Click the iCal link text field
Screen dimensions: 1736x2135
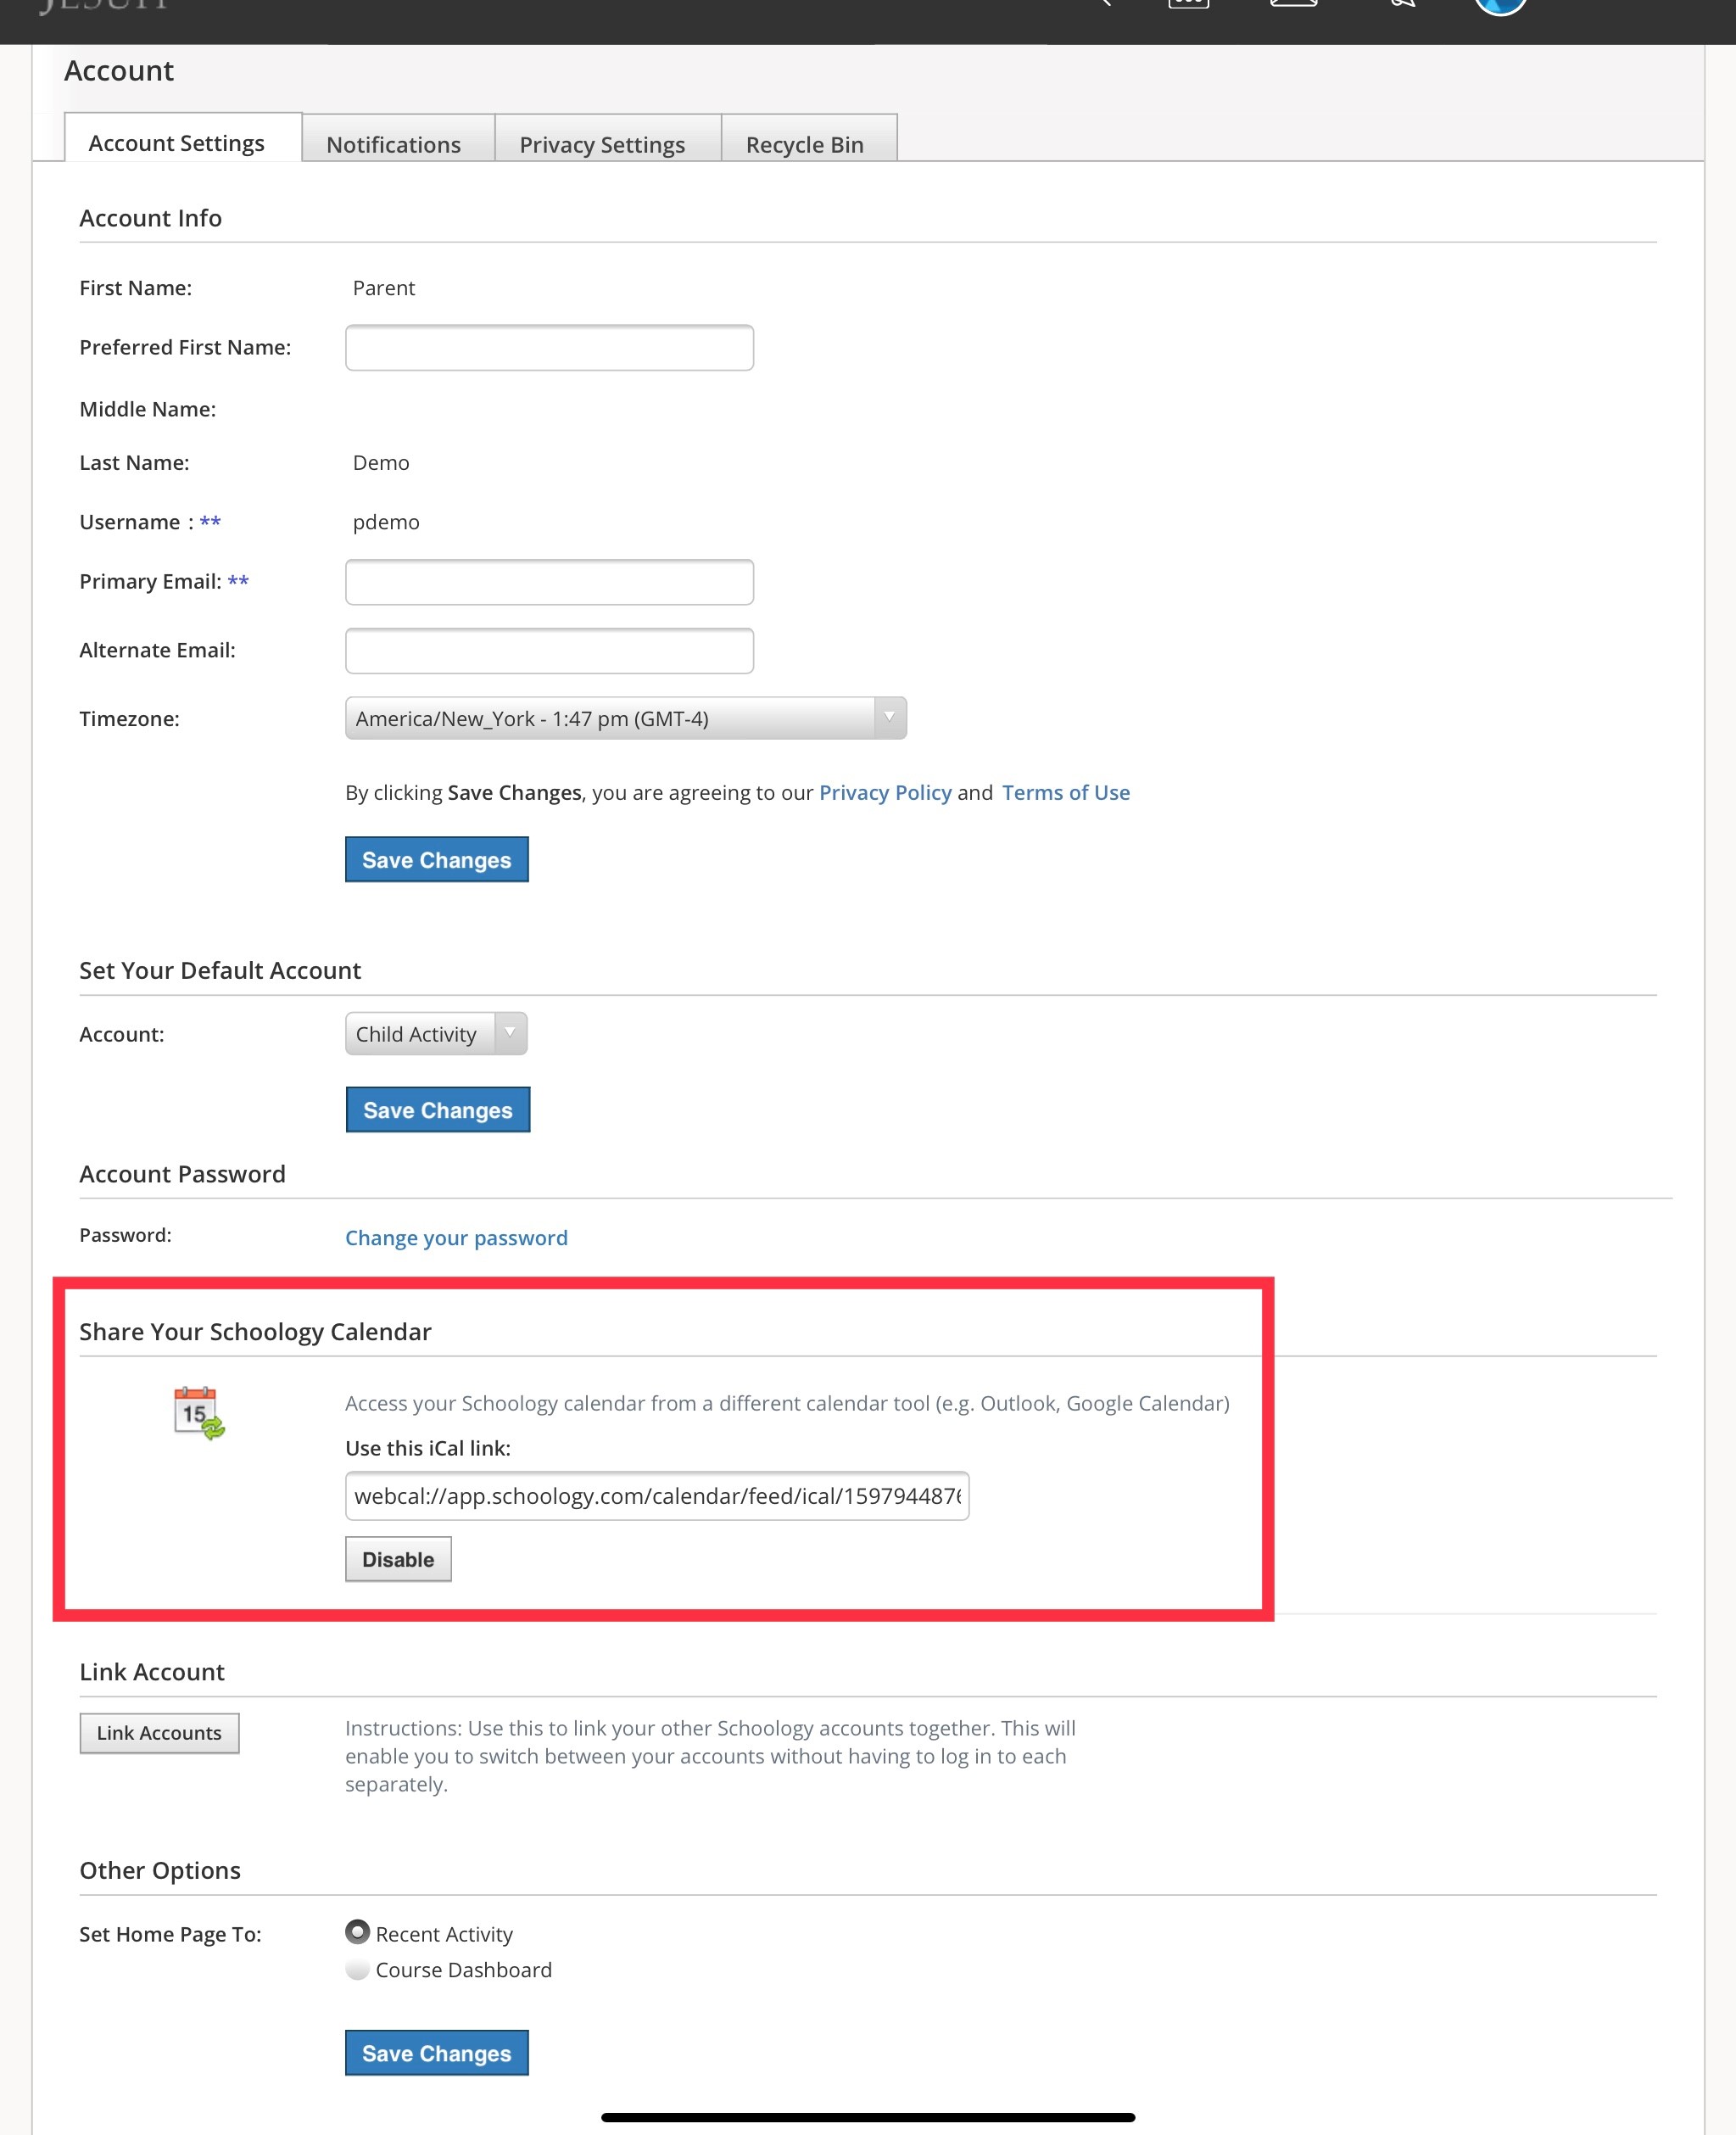click(657, 1495)
